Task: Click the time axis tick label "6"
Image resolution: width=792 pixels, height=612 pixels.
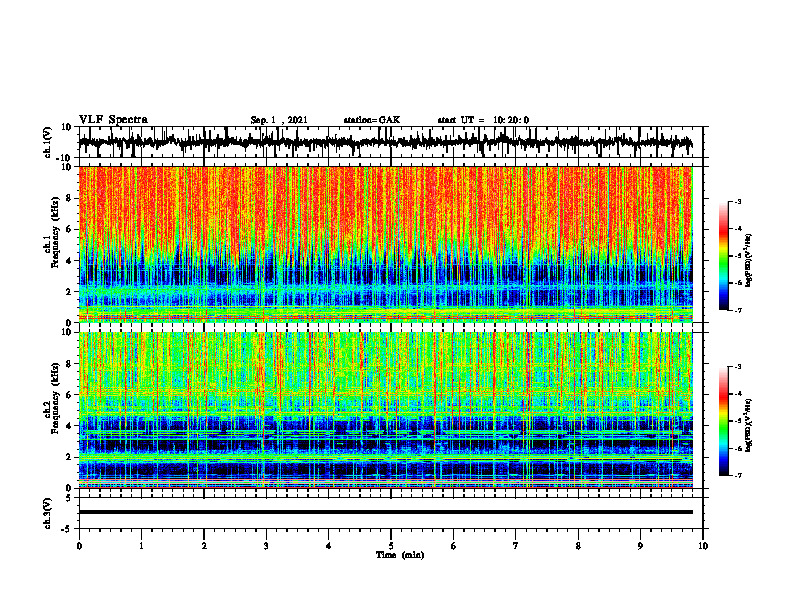Action: [453, 546]
